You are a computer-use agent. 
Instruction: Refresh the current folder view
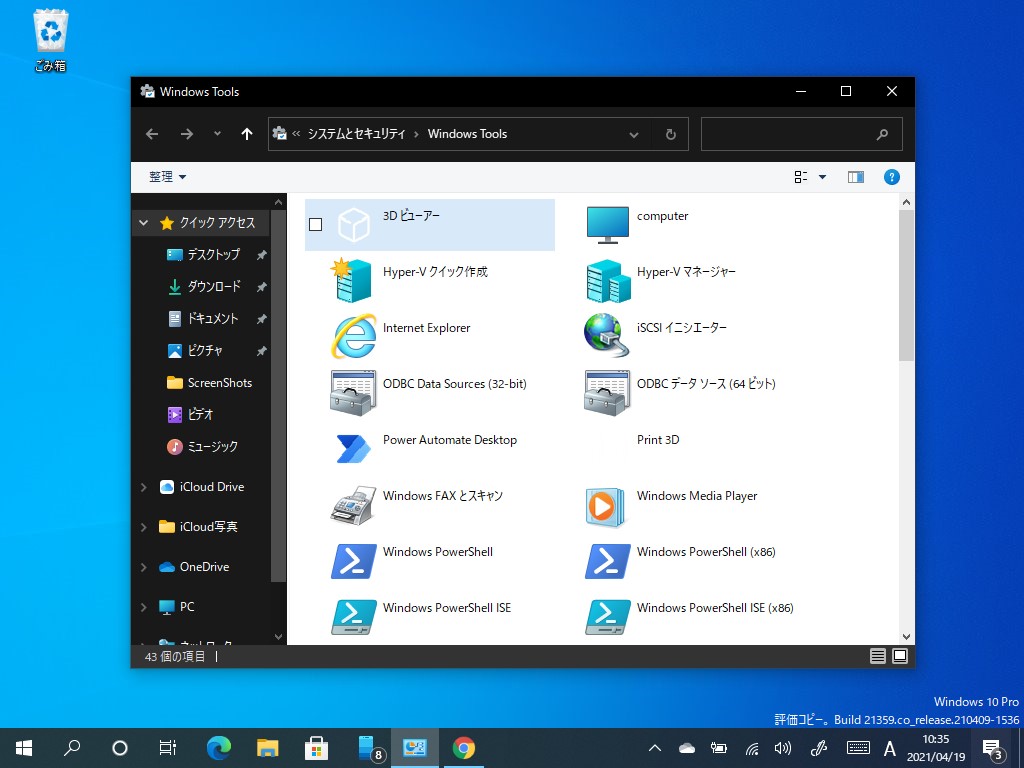(x=670, y=133)
